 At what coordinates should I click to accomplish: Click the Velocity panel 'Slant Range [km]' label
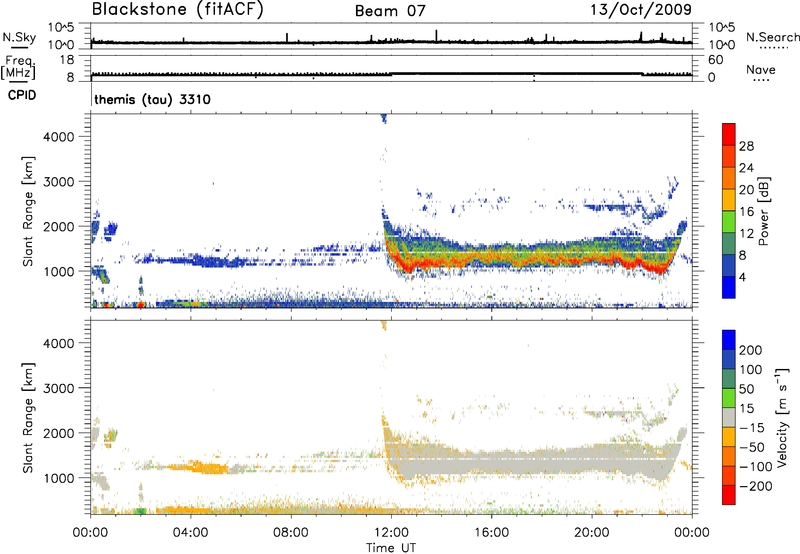[28, 417]
